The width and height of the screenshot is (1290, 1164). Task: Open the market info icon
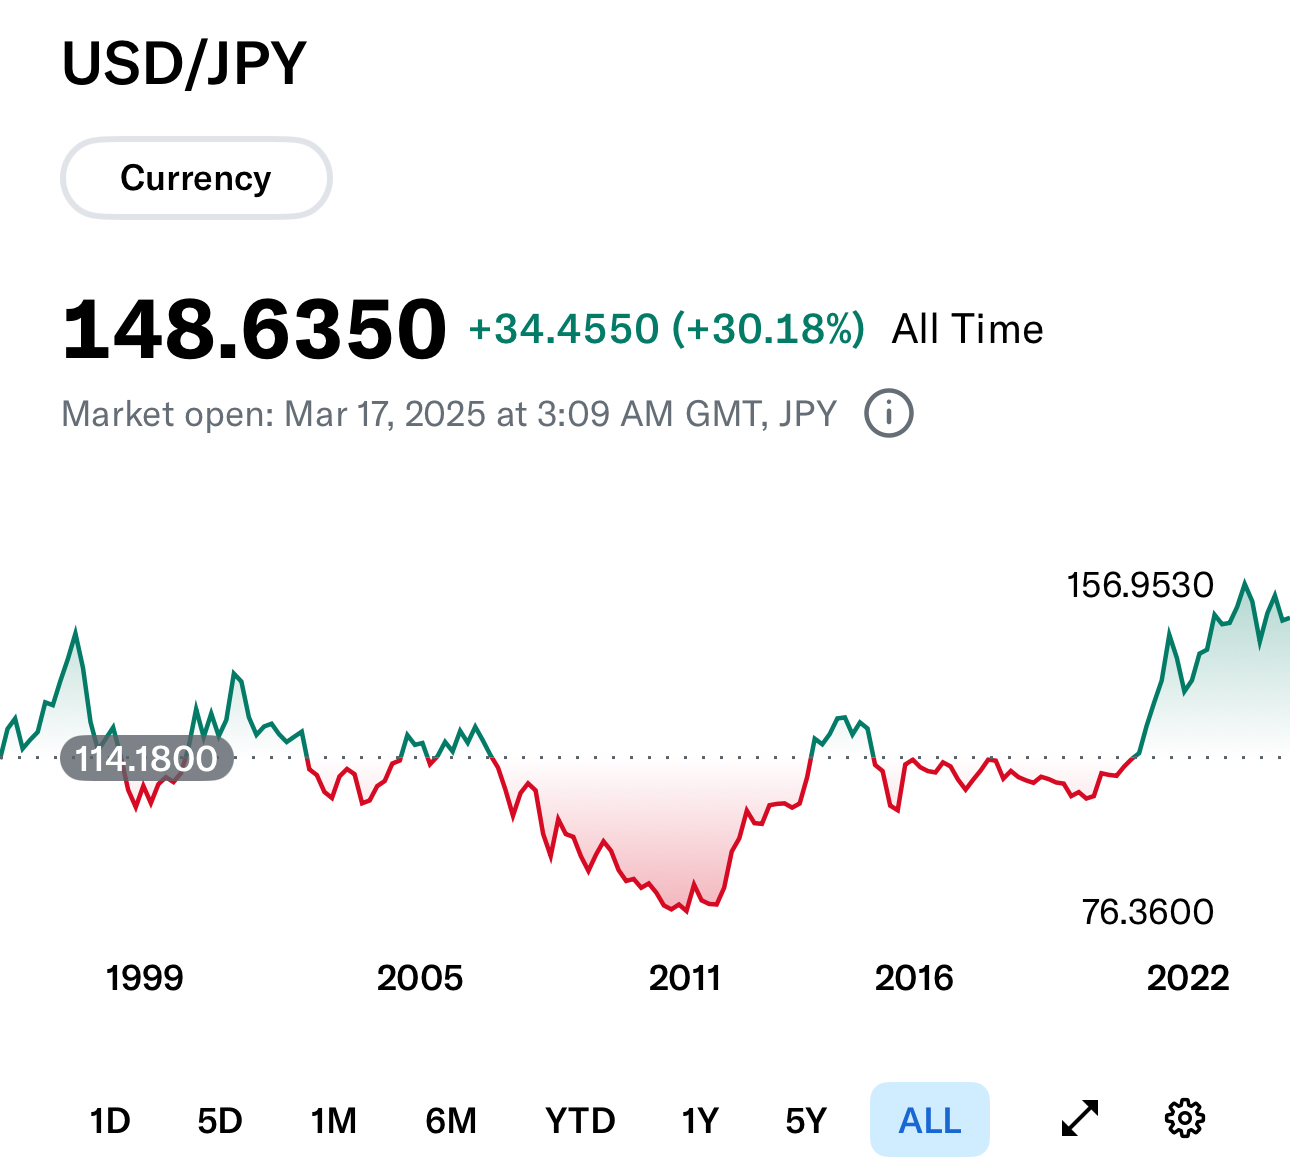(888, 414)
